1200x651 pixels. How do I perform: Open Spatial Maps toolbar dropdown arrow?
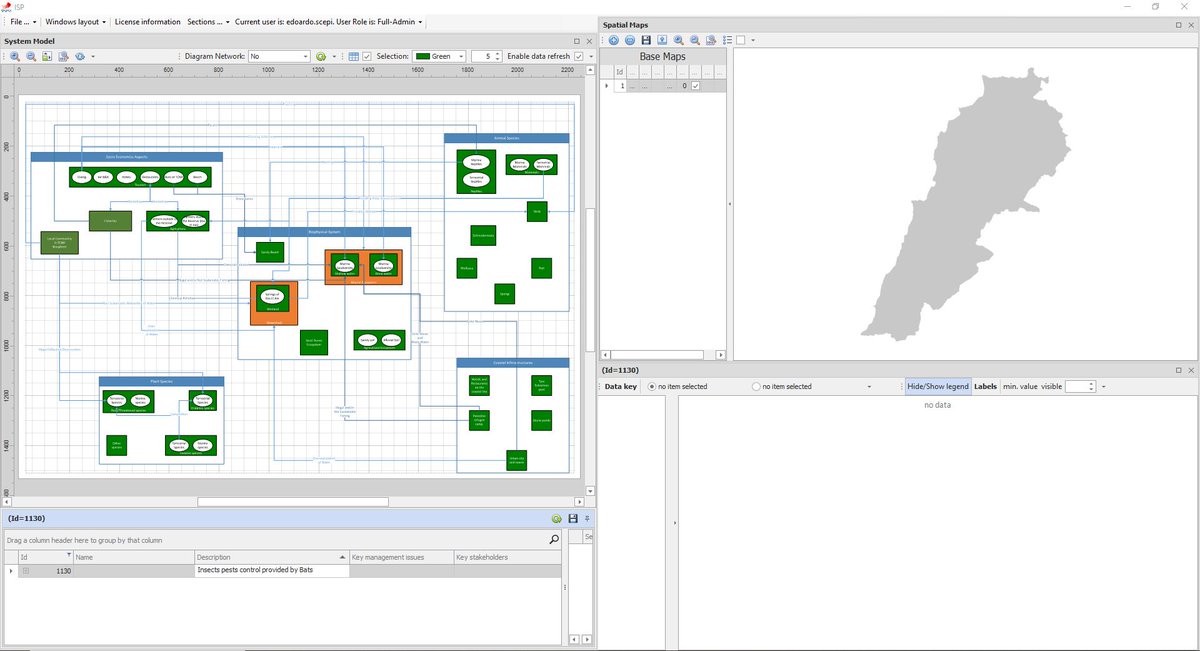[x=753, y=40]
